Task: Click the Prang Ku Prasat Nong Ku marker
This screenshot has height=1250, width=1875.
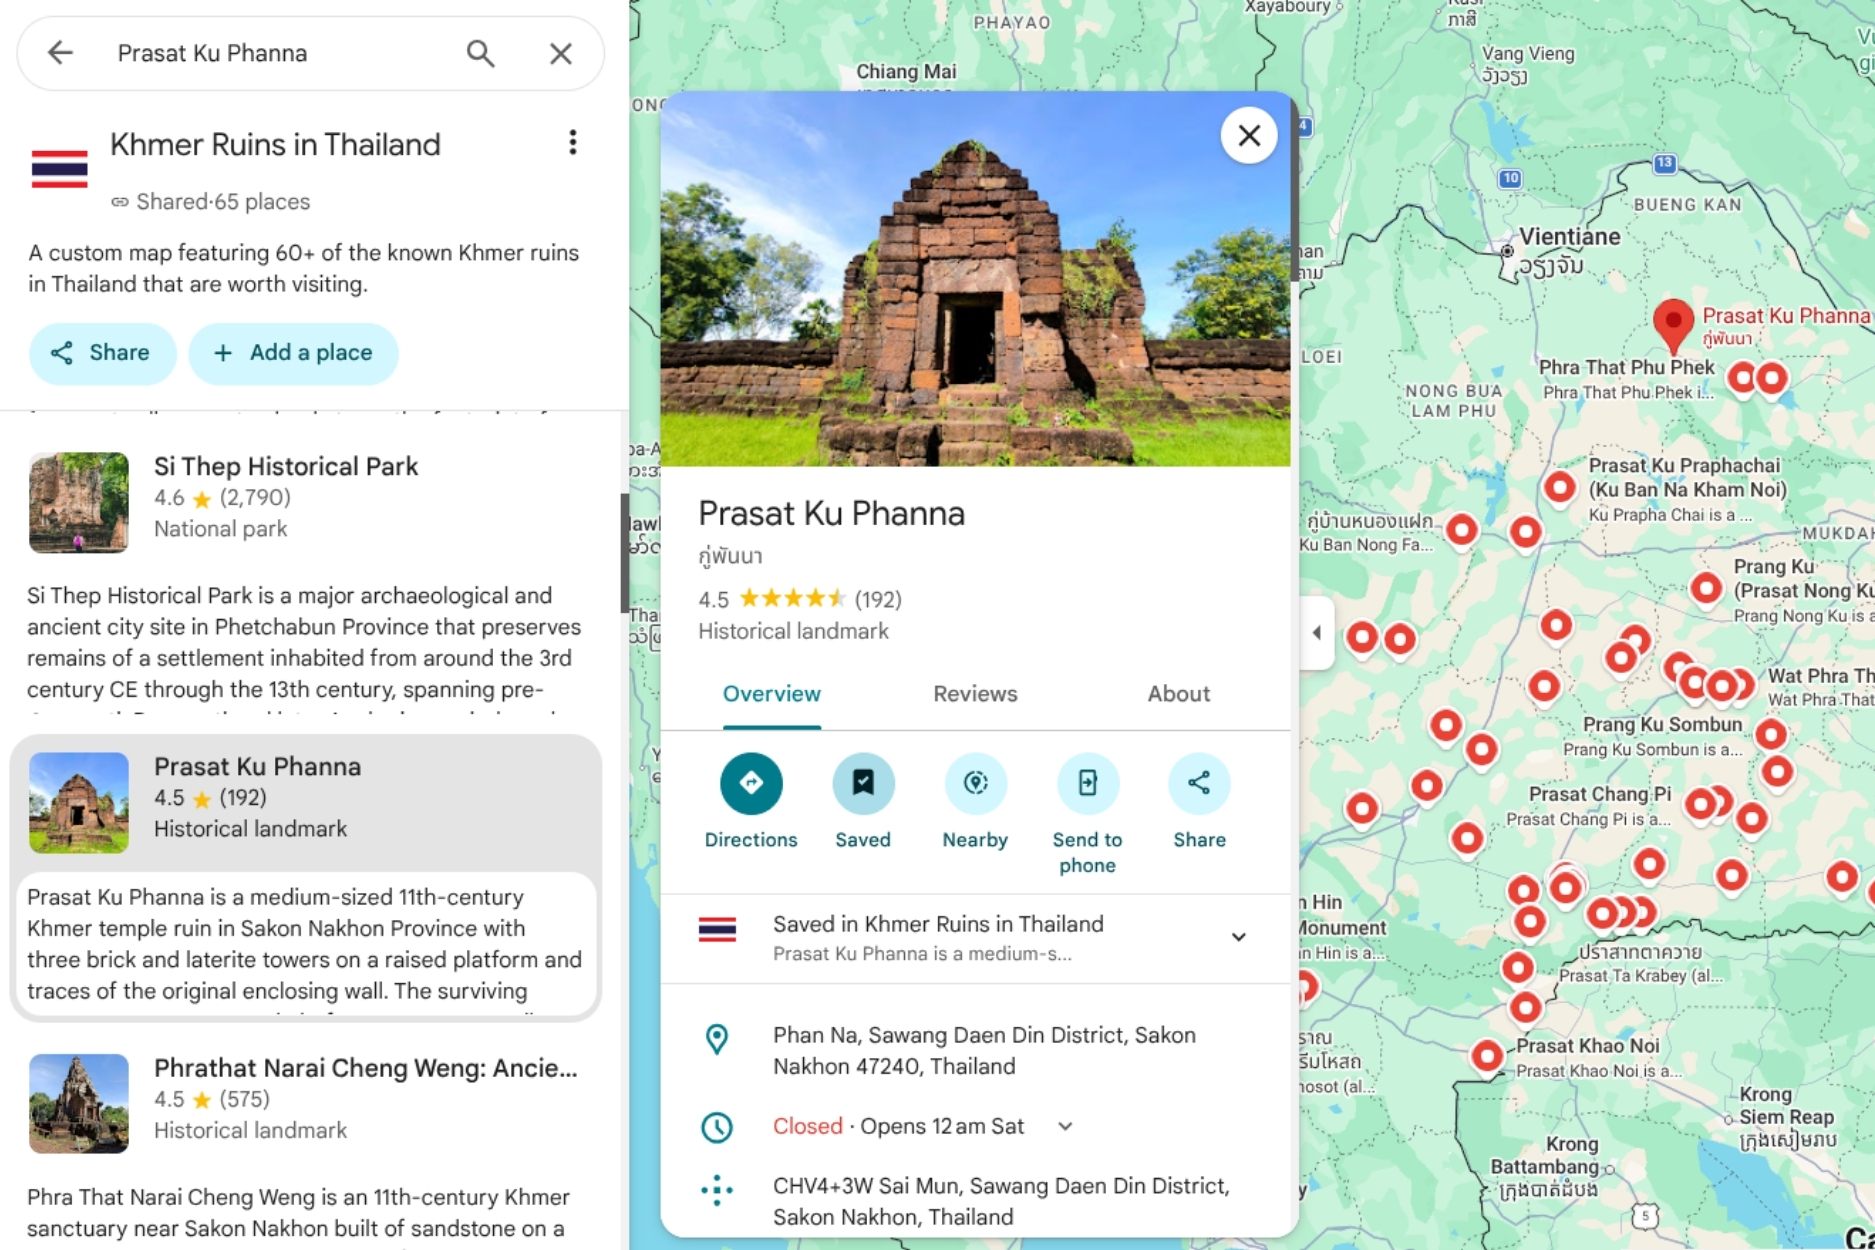Action: [1706, 588]
